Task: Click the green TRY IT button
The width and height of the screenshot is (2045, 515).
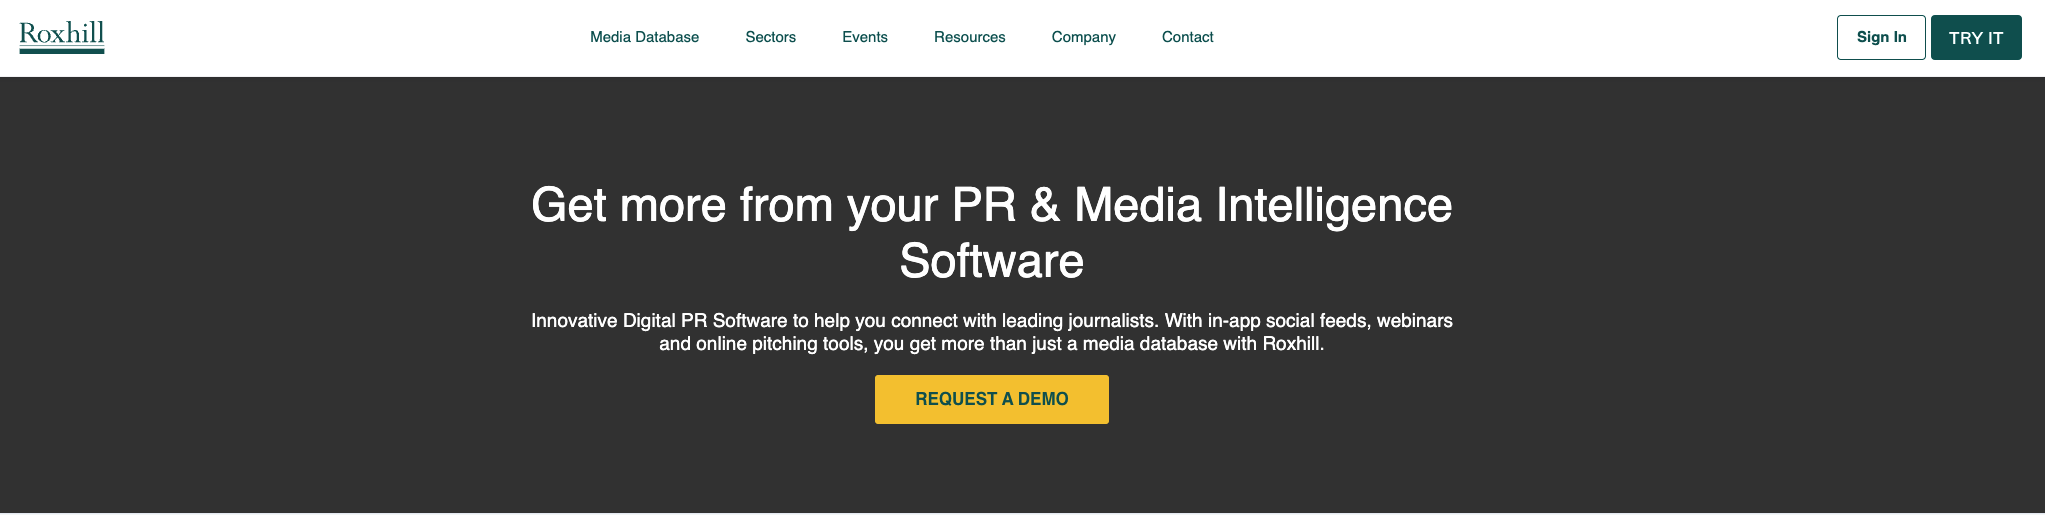Action: tap(1975, 38)
